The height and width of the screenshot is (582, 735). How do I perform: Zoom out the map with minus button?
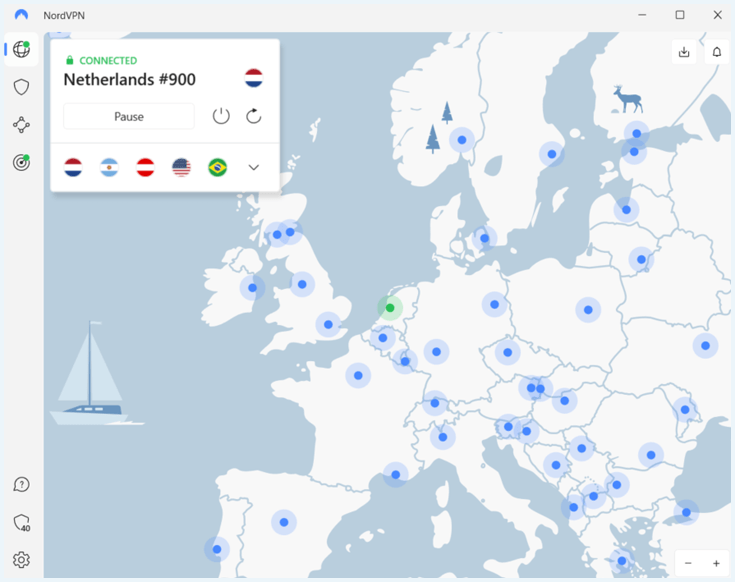pos(688,563)
